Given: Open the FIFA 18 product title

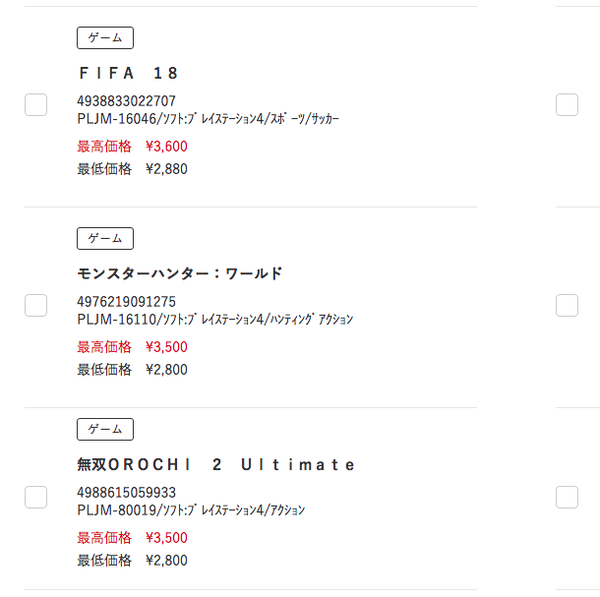Looking at the screenshot, I should click(129, 73).
